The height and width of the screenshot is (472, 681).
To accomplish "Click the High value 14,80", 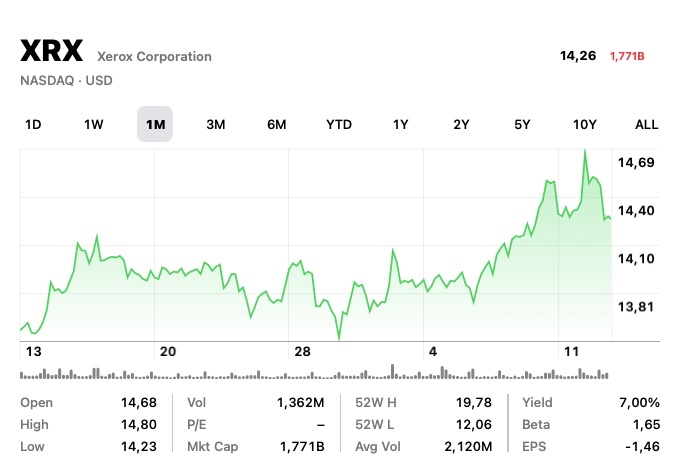I will [x=139, y=424].
